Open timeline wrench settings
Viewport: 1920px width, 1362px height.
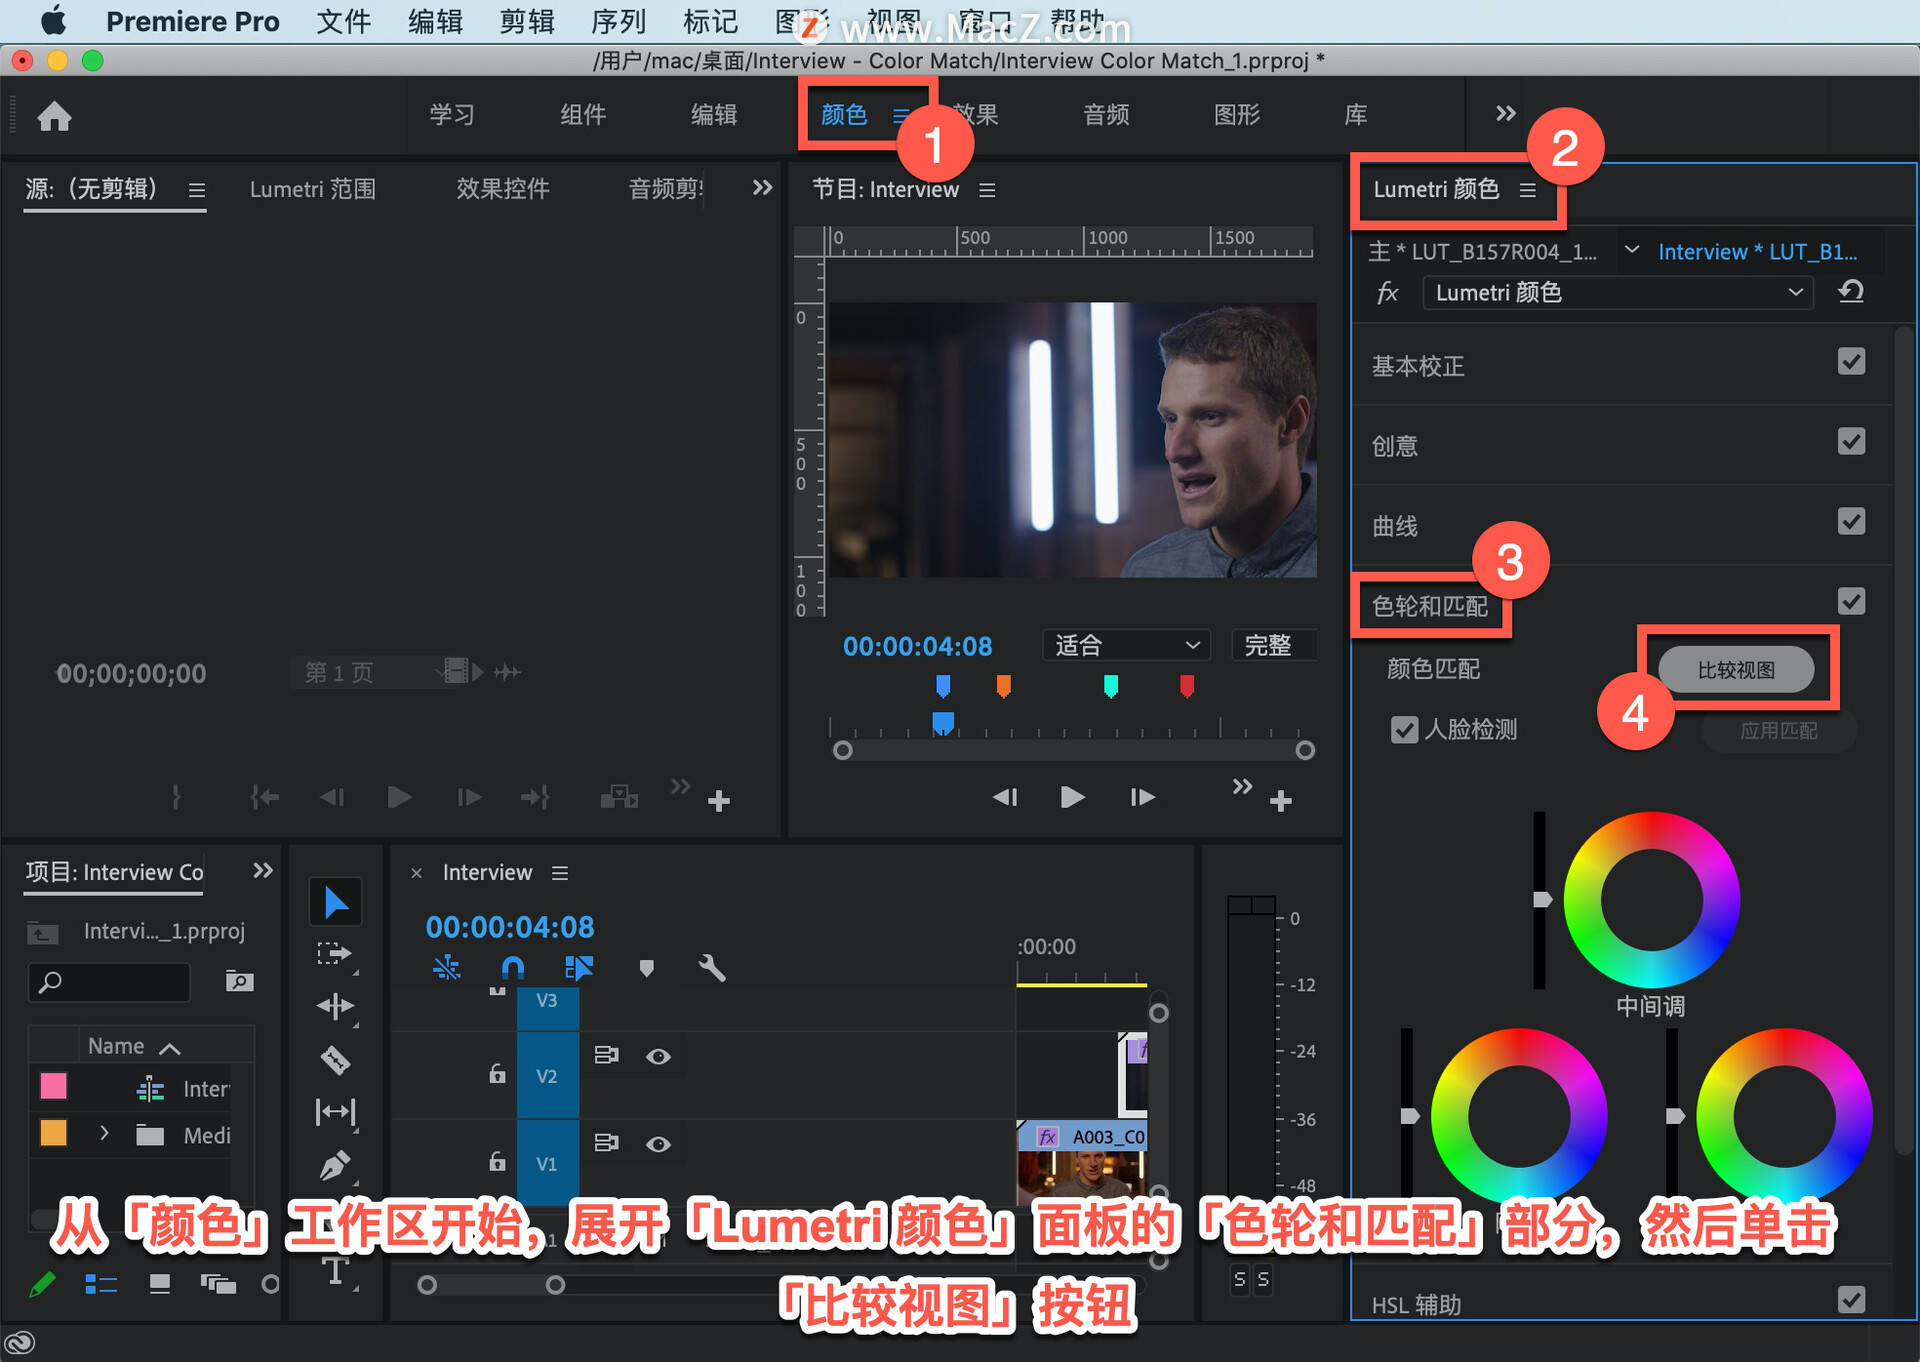(x=711, y=967)
